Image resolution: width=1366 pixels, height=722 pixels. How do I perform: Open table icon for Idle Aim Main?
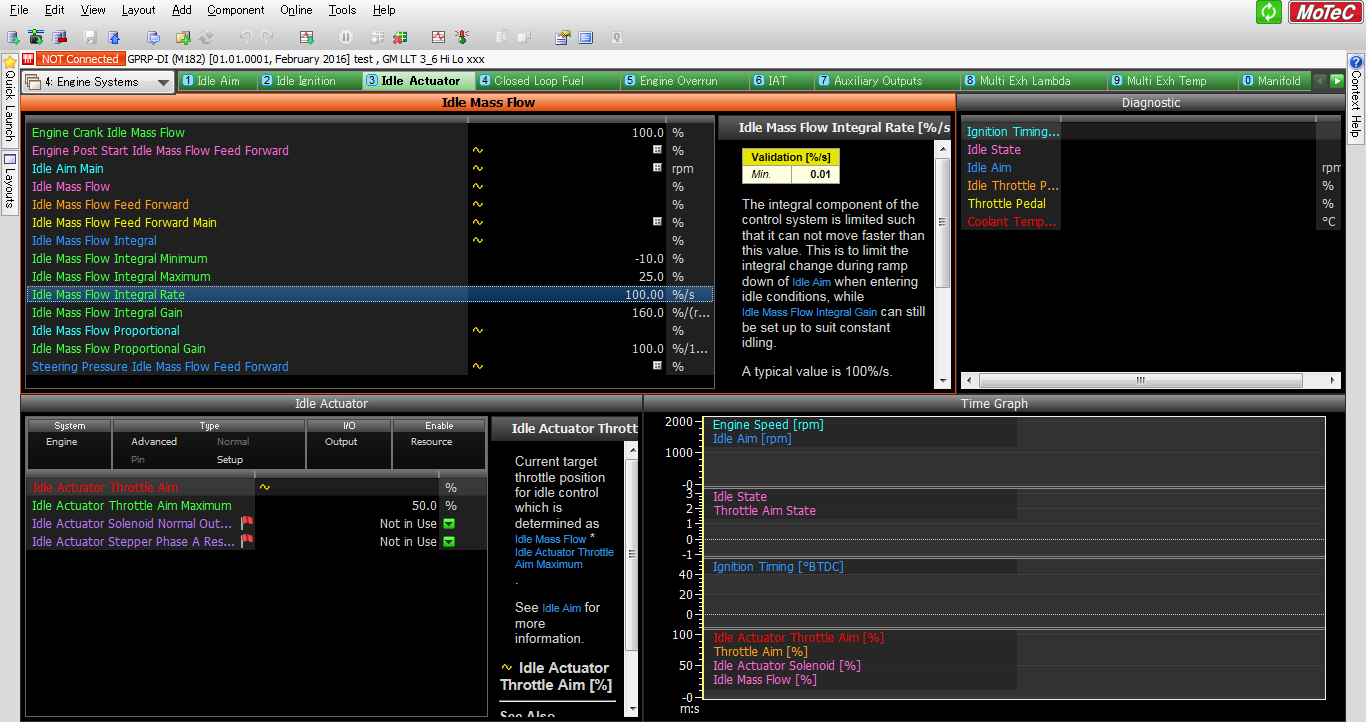pyautogui.click(x=657, y=168)
